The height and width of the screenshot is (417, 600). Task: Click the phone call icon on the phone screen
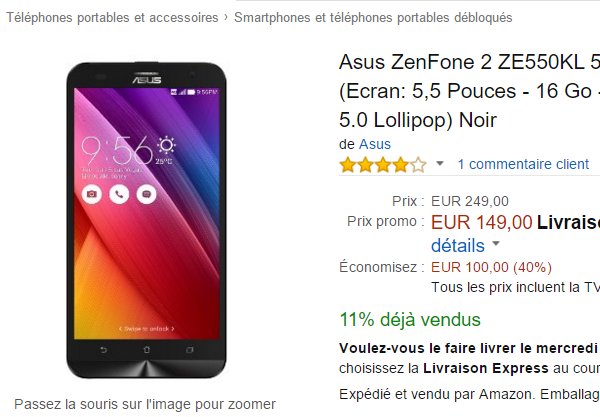[x=119, y=194]
